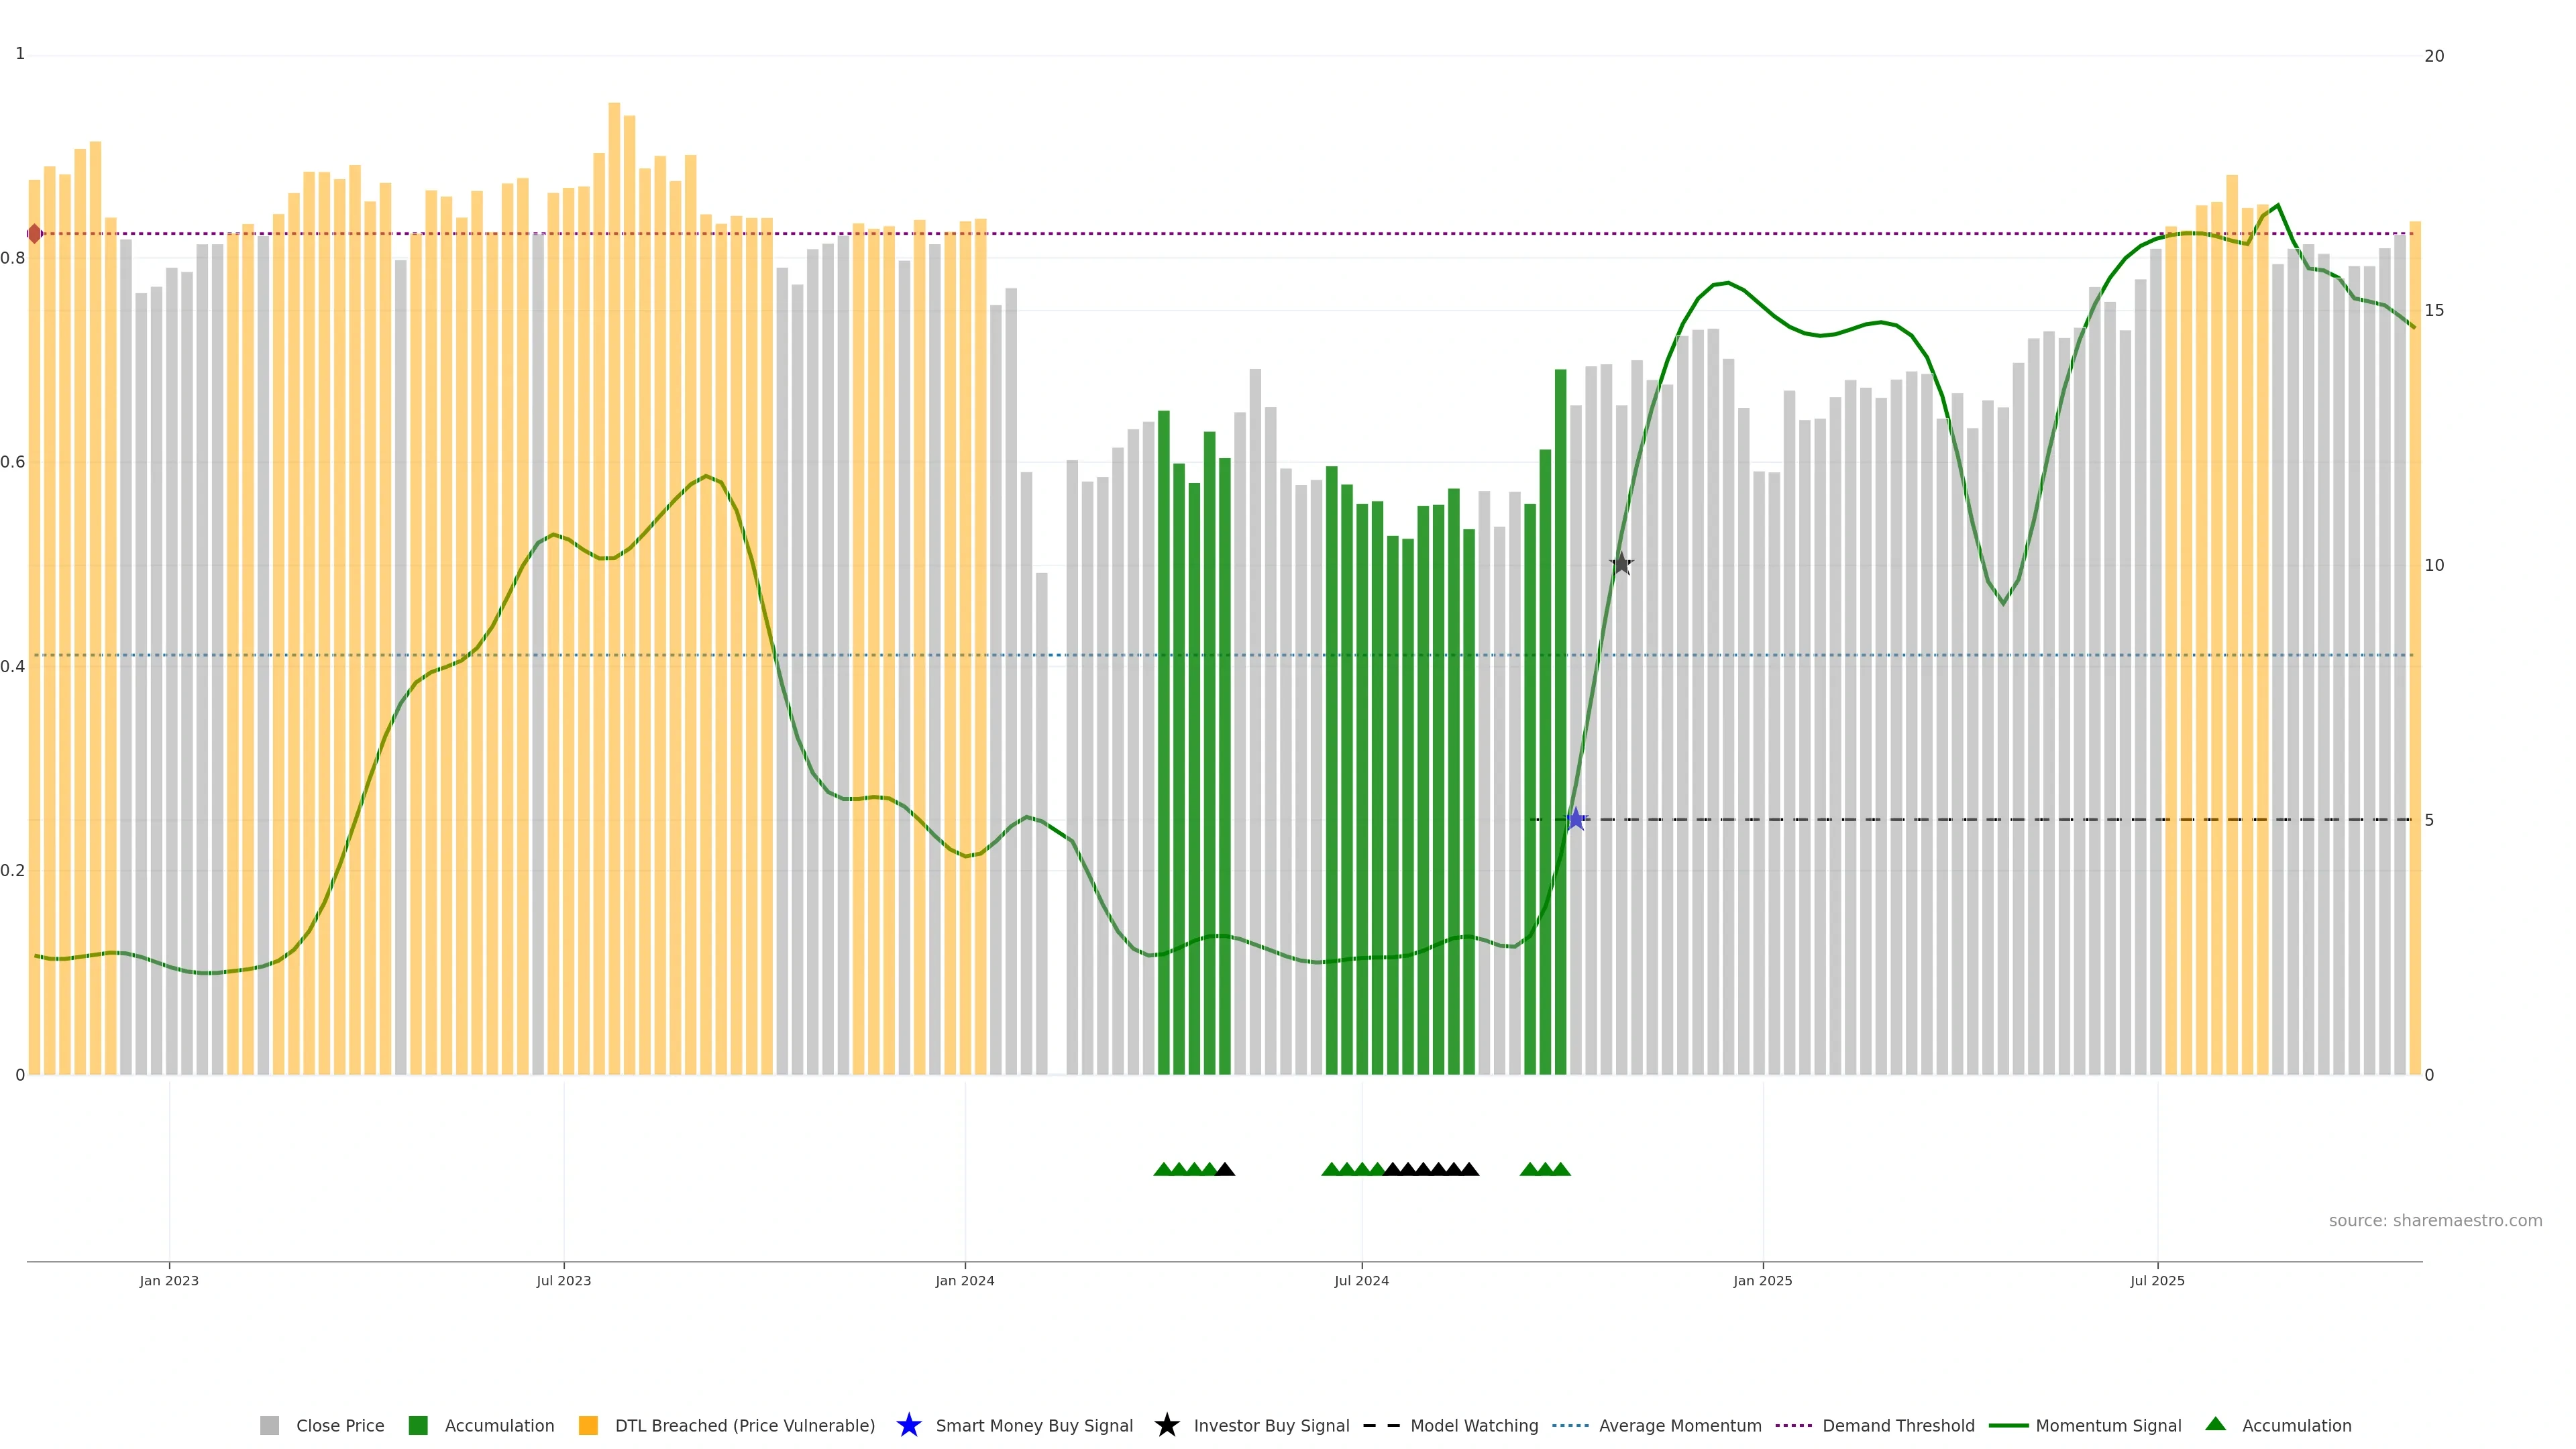
Task: Click green Accumulation square swatch in legend
Action: tap(418, 1426)
